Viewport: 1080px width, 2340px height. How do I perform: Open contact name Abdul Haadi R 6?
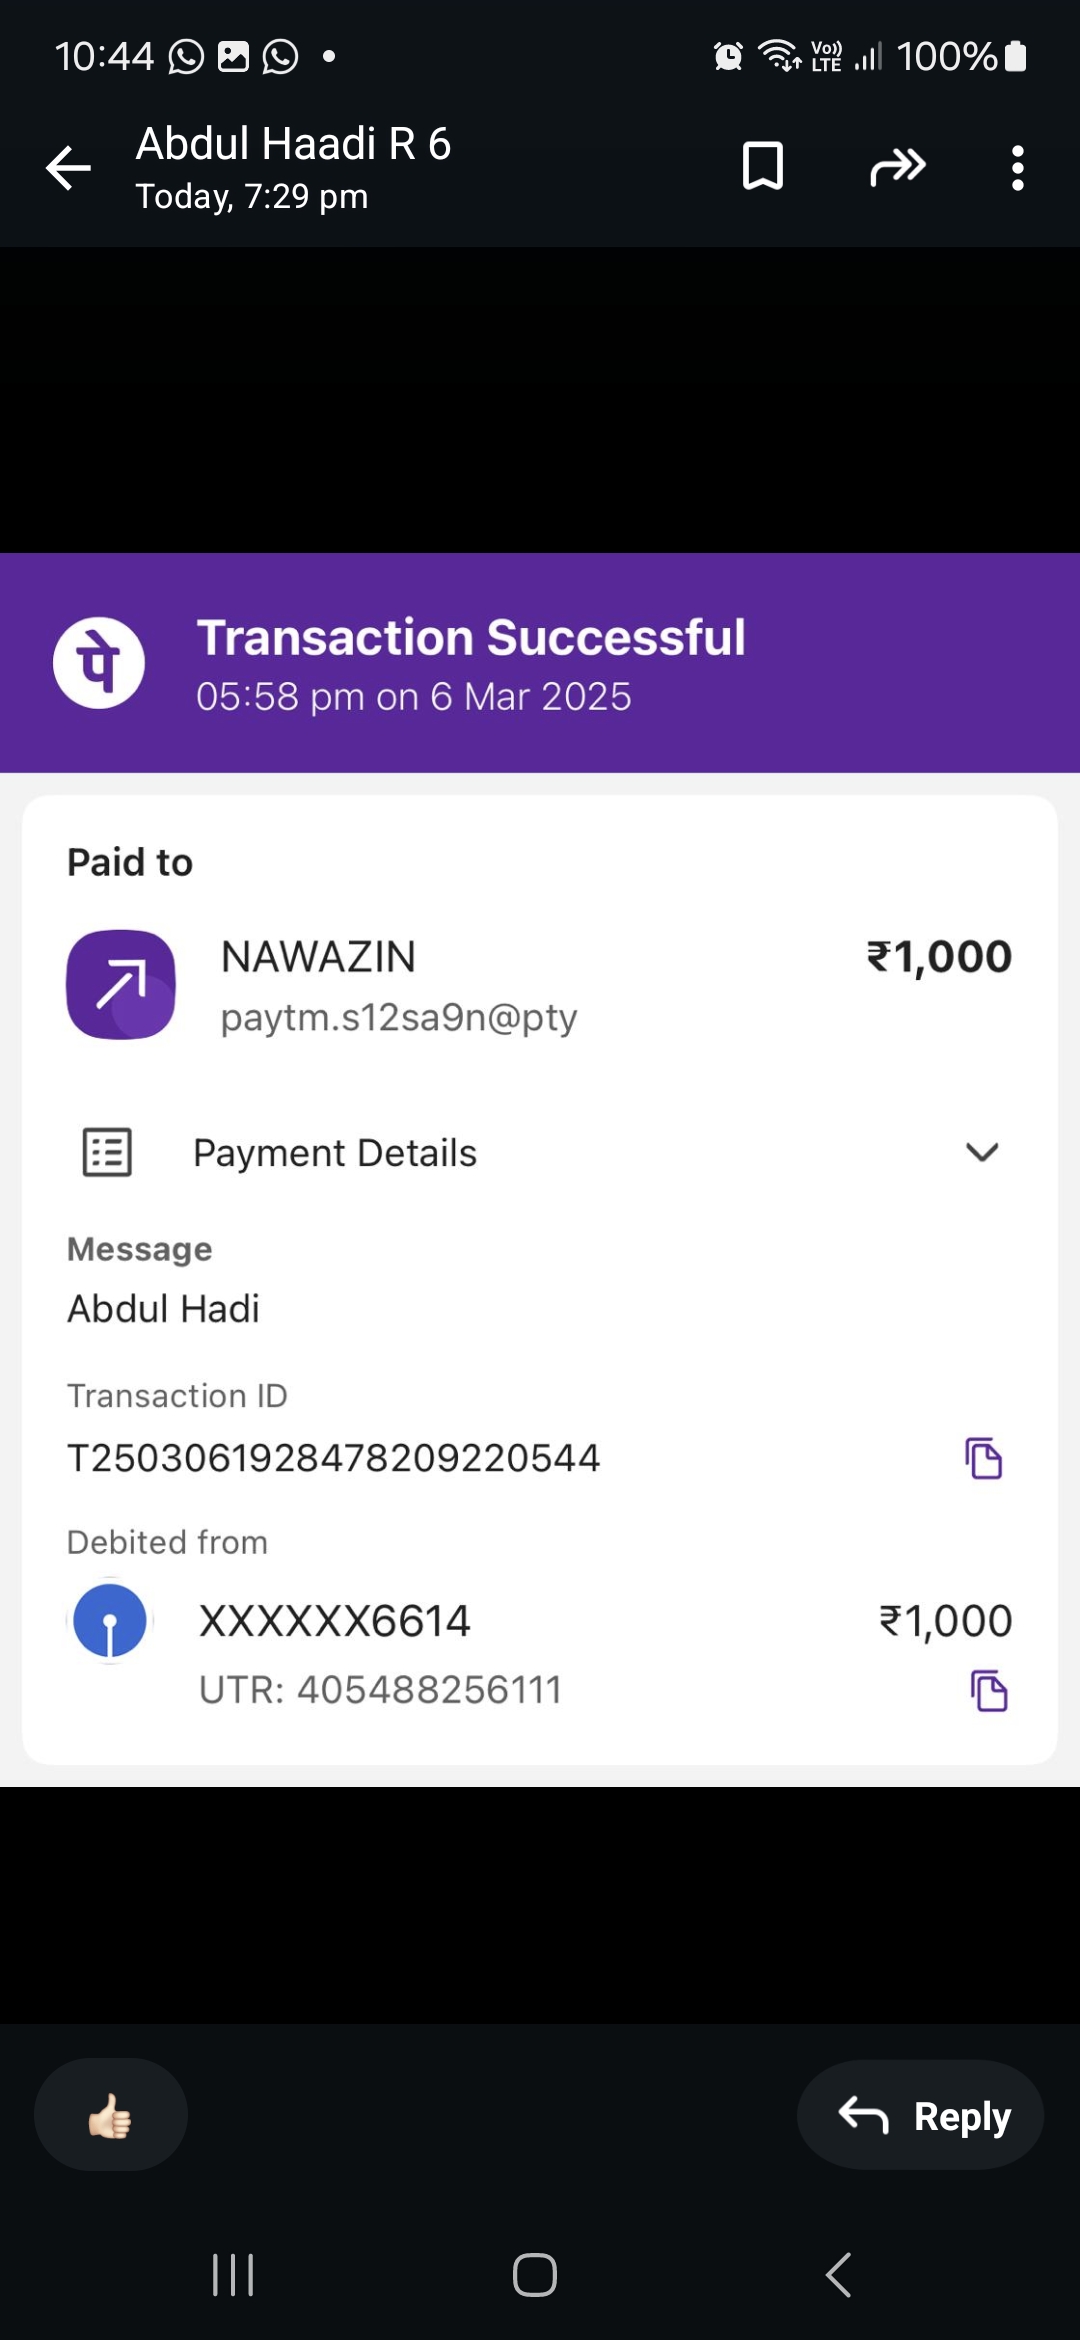click(293, 144)
